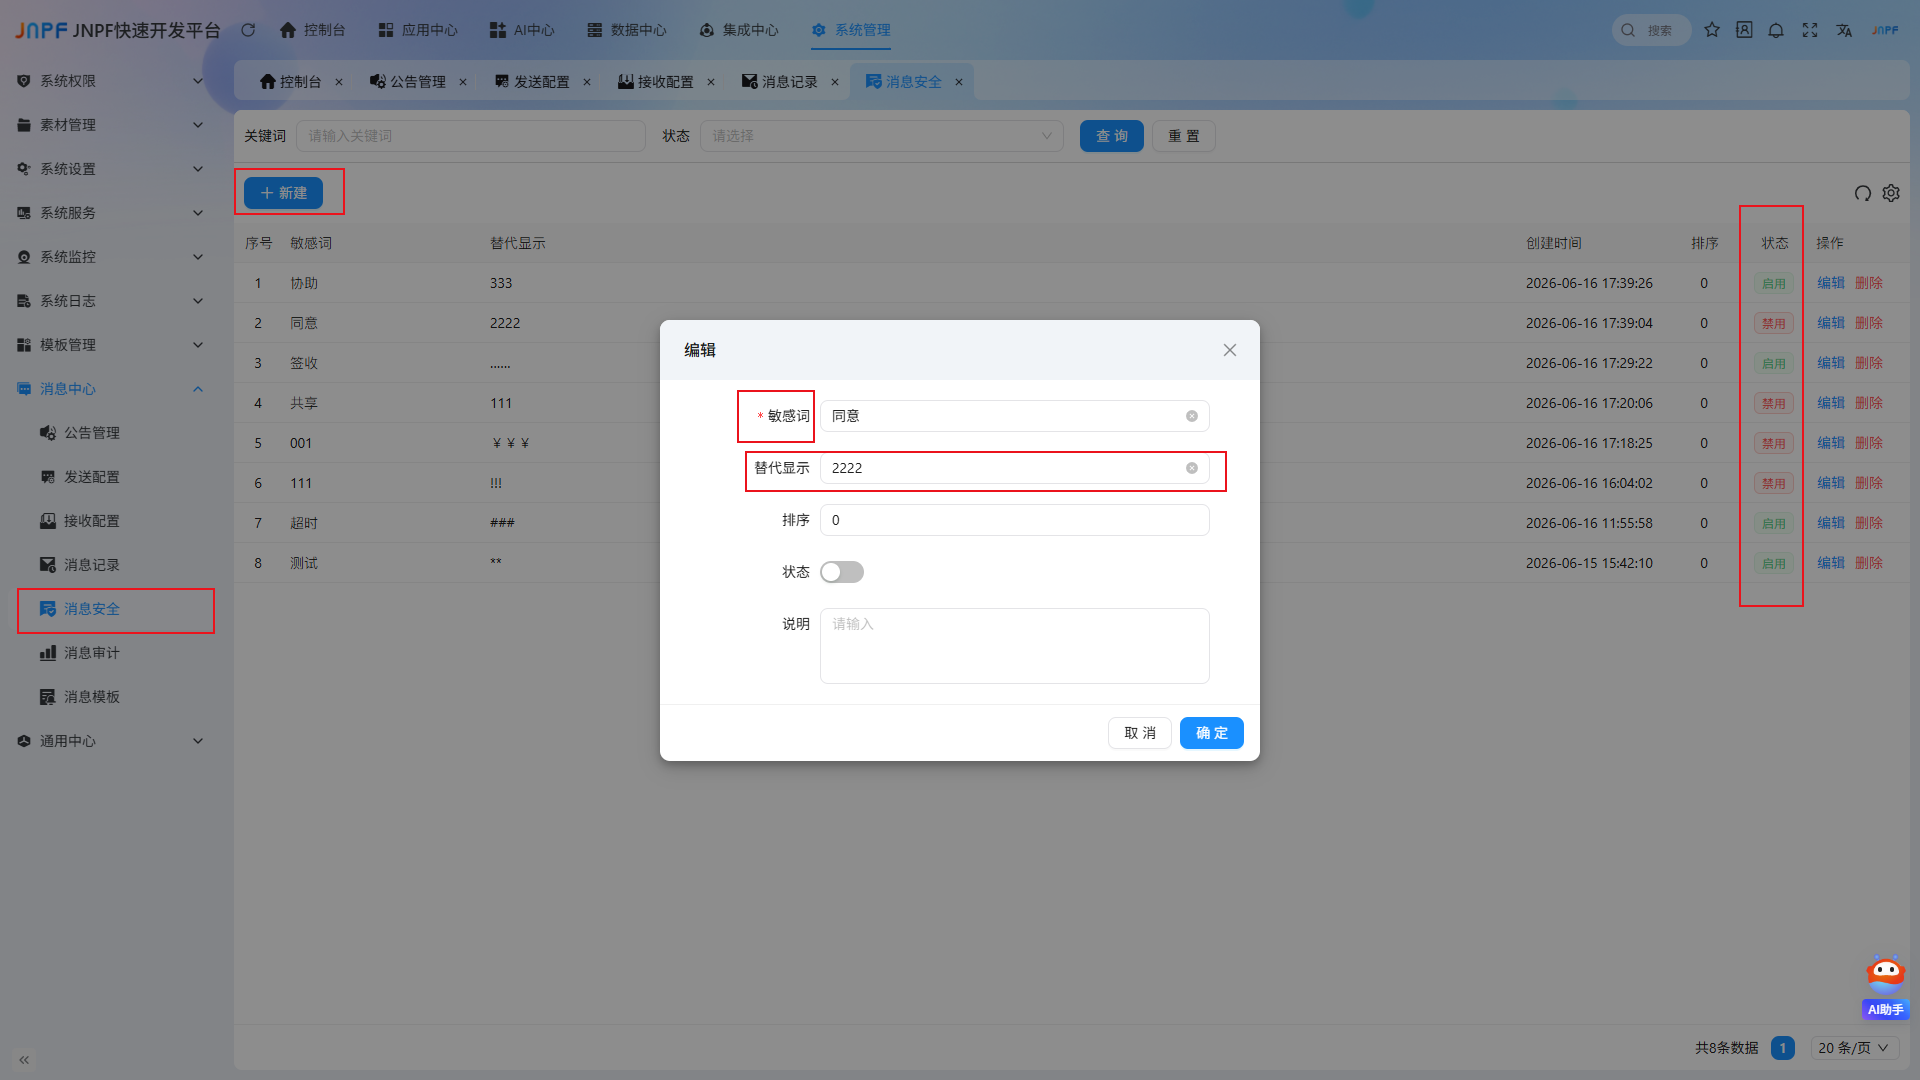Collapse the sidebar with the double-arrow icon
Viewport: 1920px width, 1080px height.
click(24, 1059)
